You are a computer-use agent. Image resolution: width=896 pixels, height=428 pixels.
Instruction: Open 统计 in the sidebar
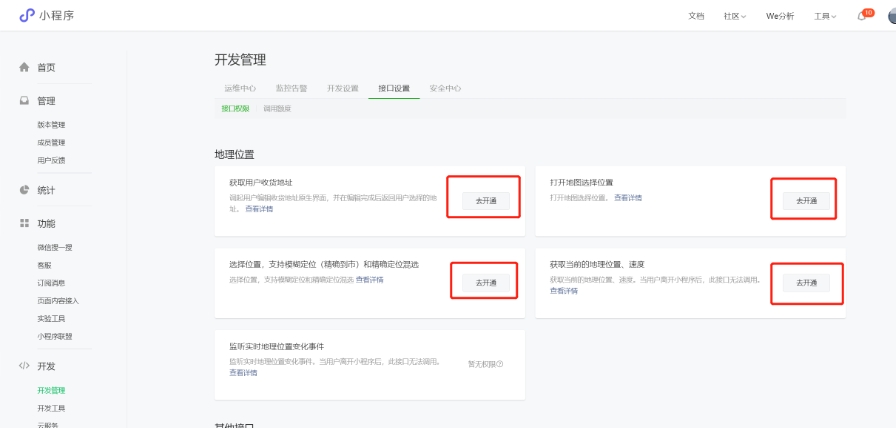pos(46,190)
